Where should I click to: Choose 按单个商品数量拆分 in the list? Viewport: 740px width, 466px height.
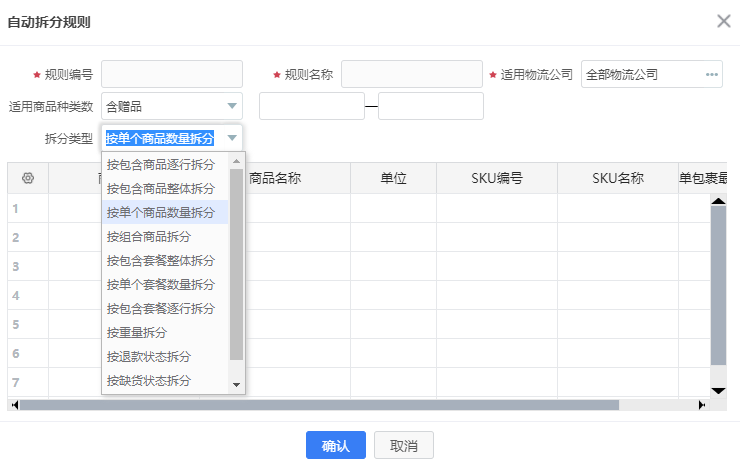pos(165,212)
